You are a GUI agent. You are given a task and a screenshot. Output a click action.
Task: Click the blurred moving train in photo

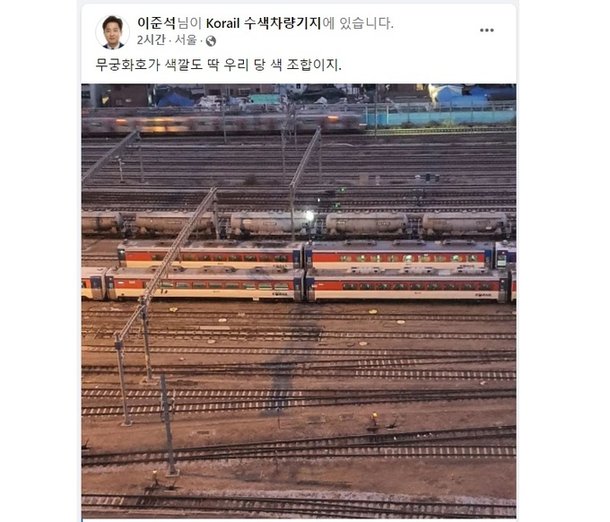(x=222, y=122)
